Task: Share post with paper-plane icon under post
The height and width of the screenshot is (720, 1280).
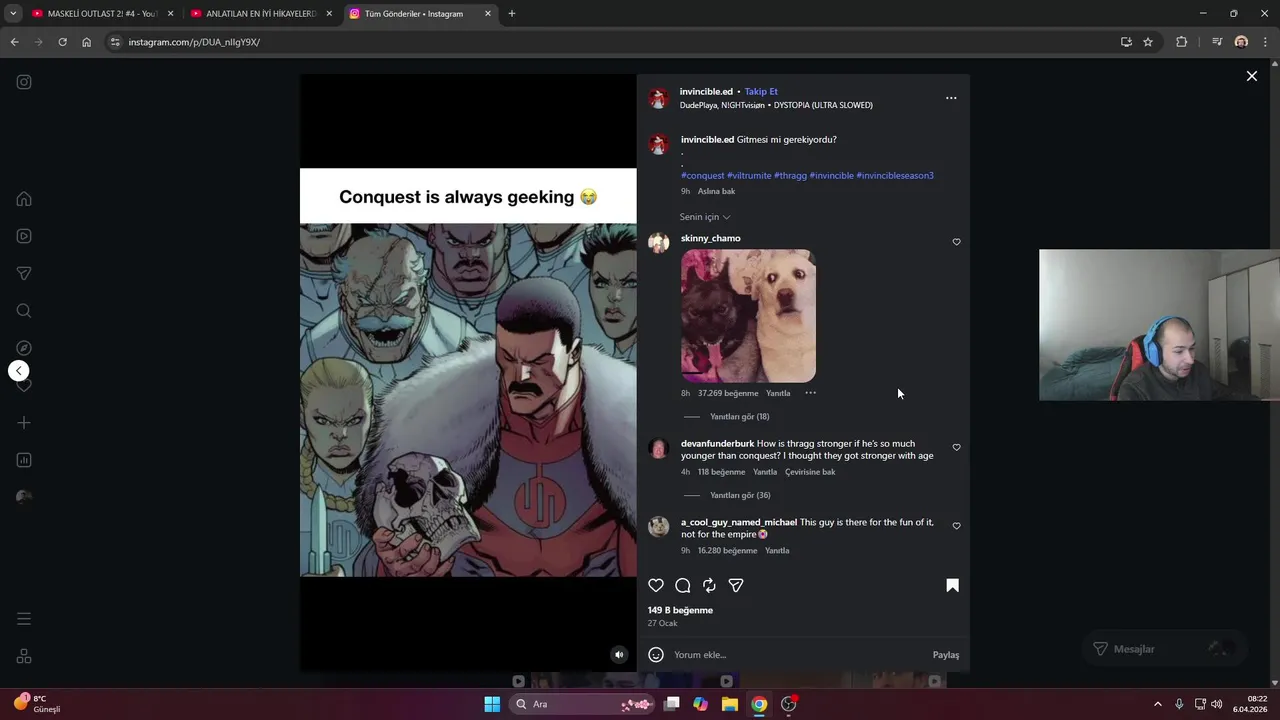Action: tap(736, 585)
